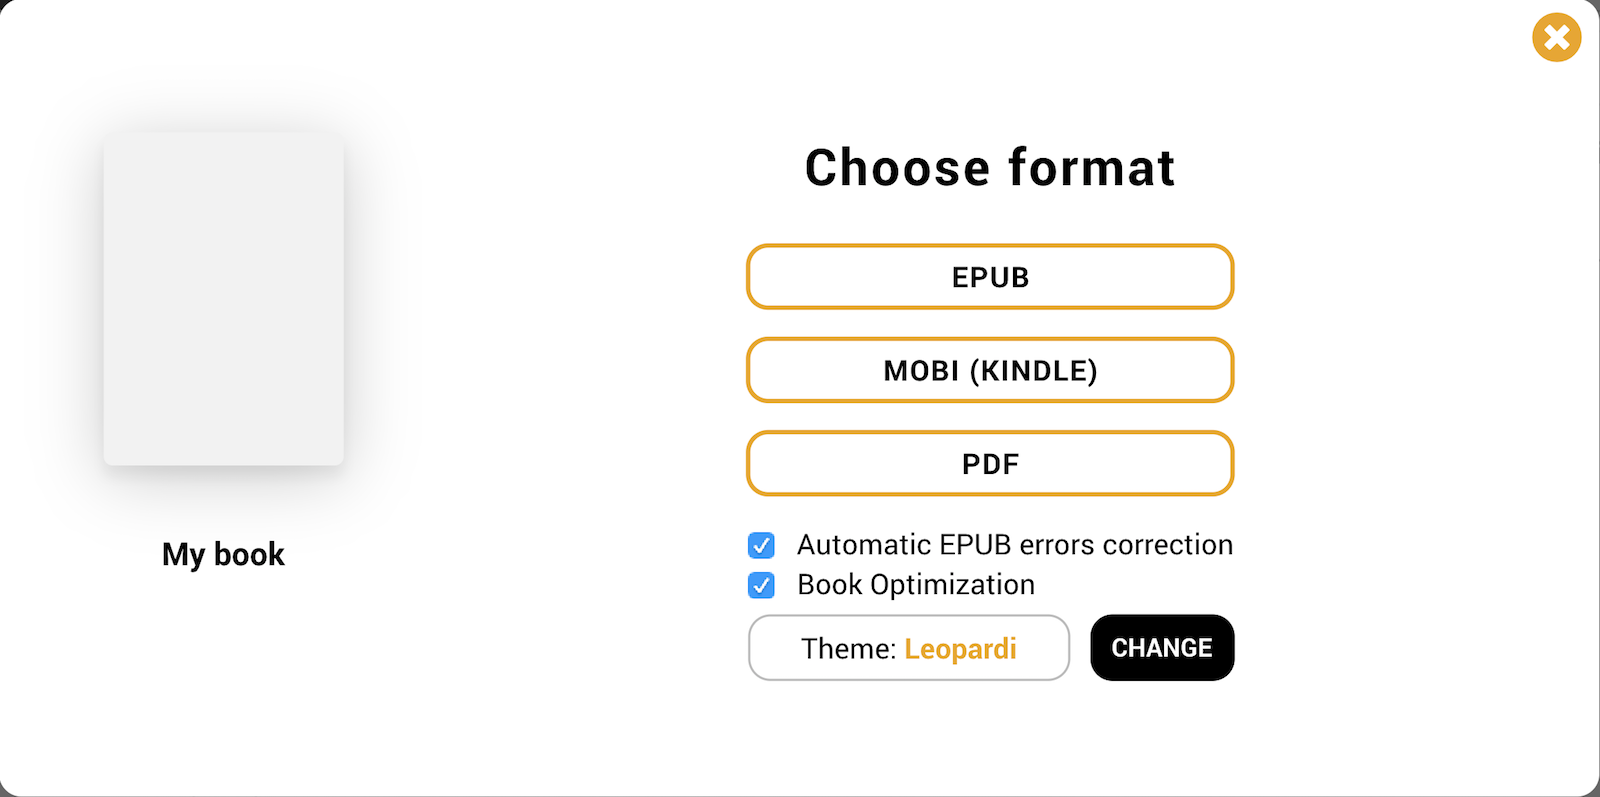Click the word "book" in the book title

click(249, 554)
